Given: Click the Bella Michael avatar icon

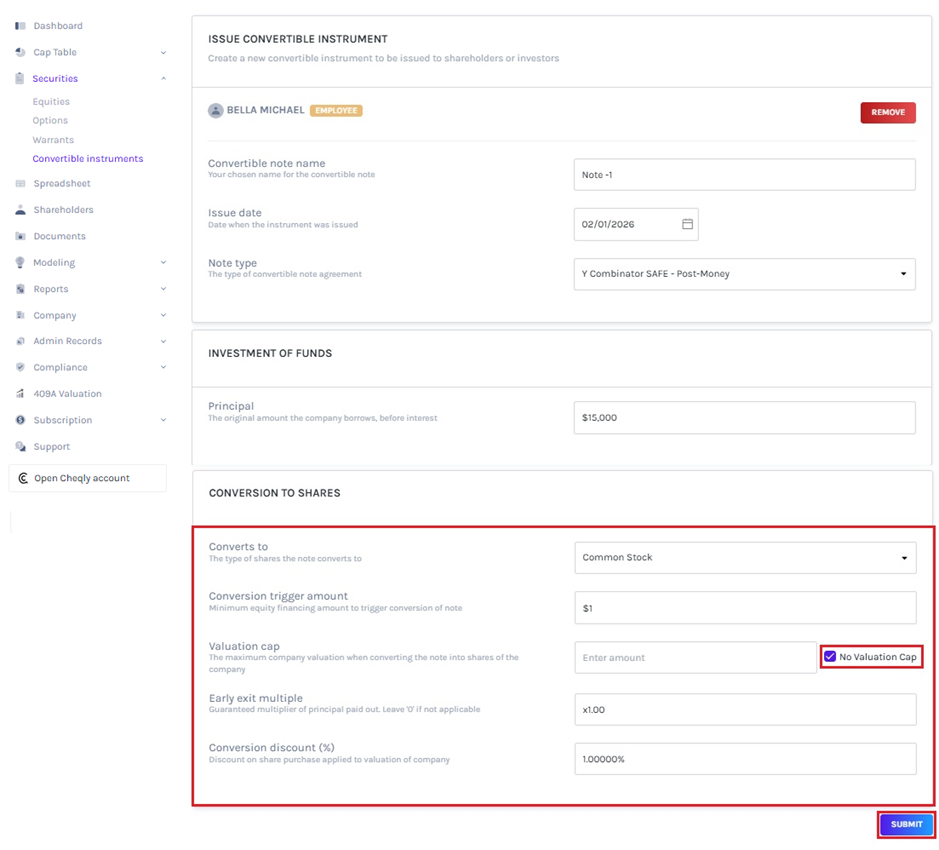Looking at the screenshot, I should pos(215,111).
